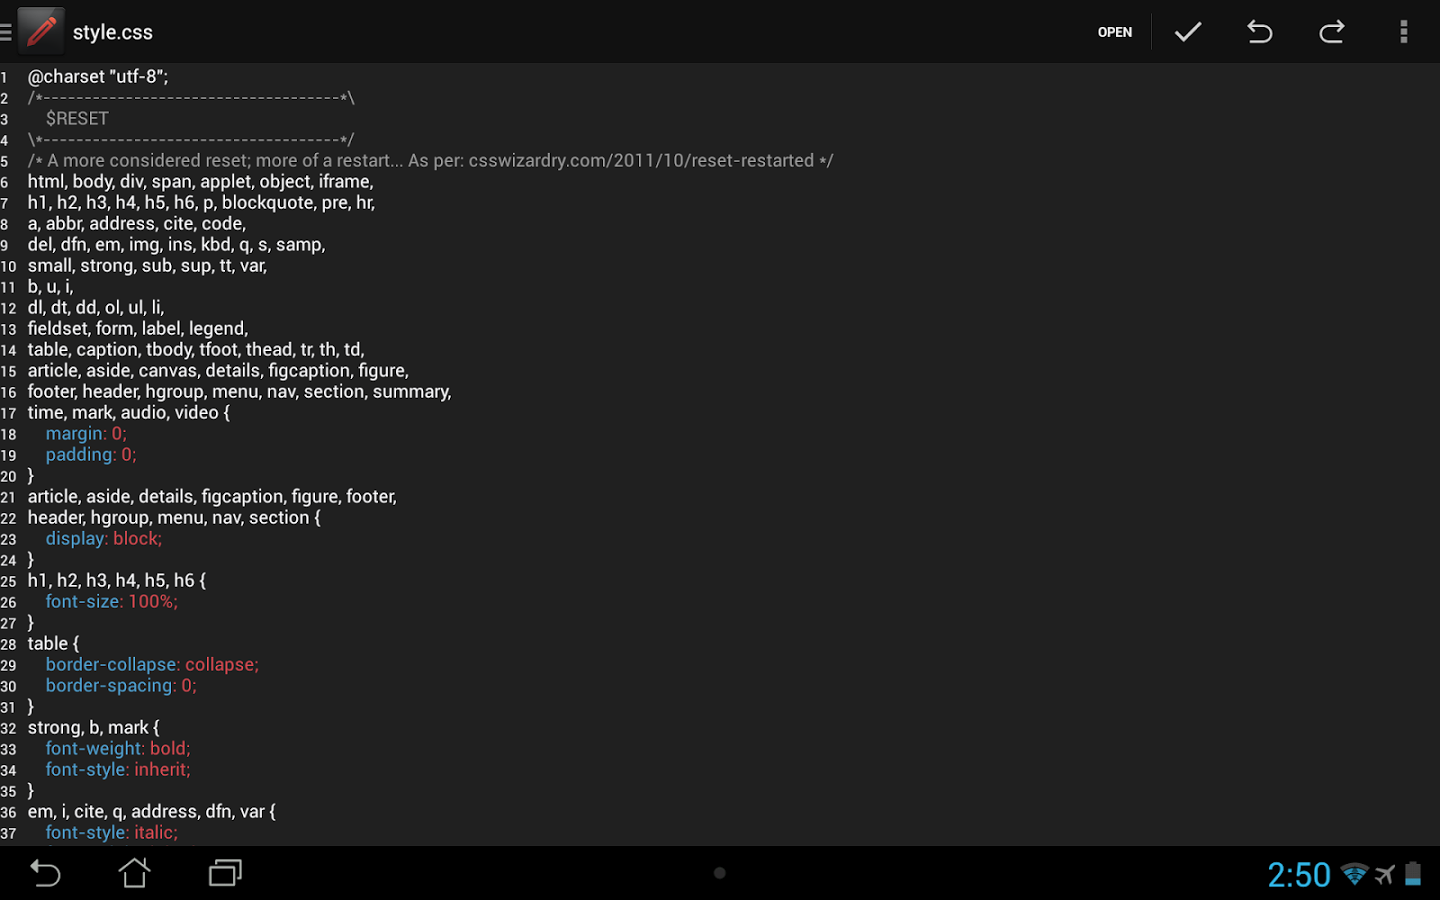Tap the 2:50 clock in the status bar
This screenshot has height=900, width=1440.
1299,875
